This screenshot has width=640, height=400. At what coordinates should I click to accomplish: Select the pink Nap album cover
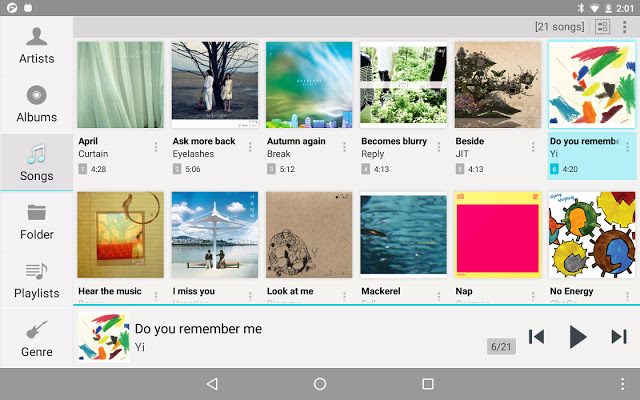pos(498,235)
